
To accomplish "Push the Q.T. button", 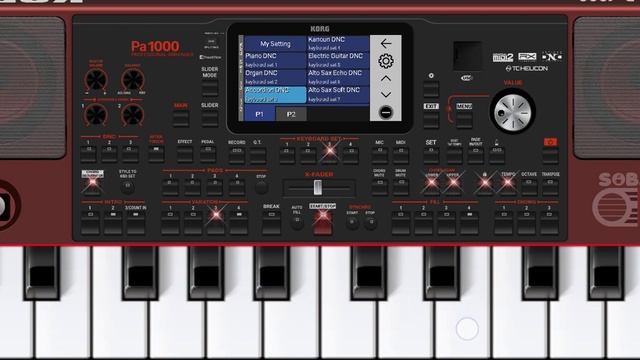I will click(x=258, y=155).
